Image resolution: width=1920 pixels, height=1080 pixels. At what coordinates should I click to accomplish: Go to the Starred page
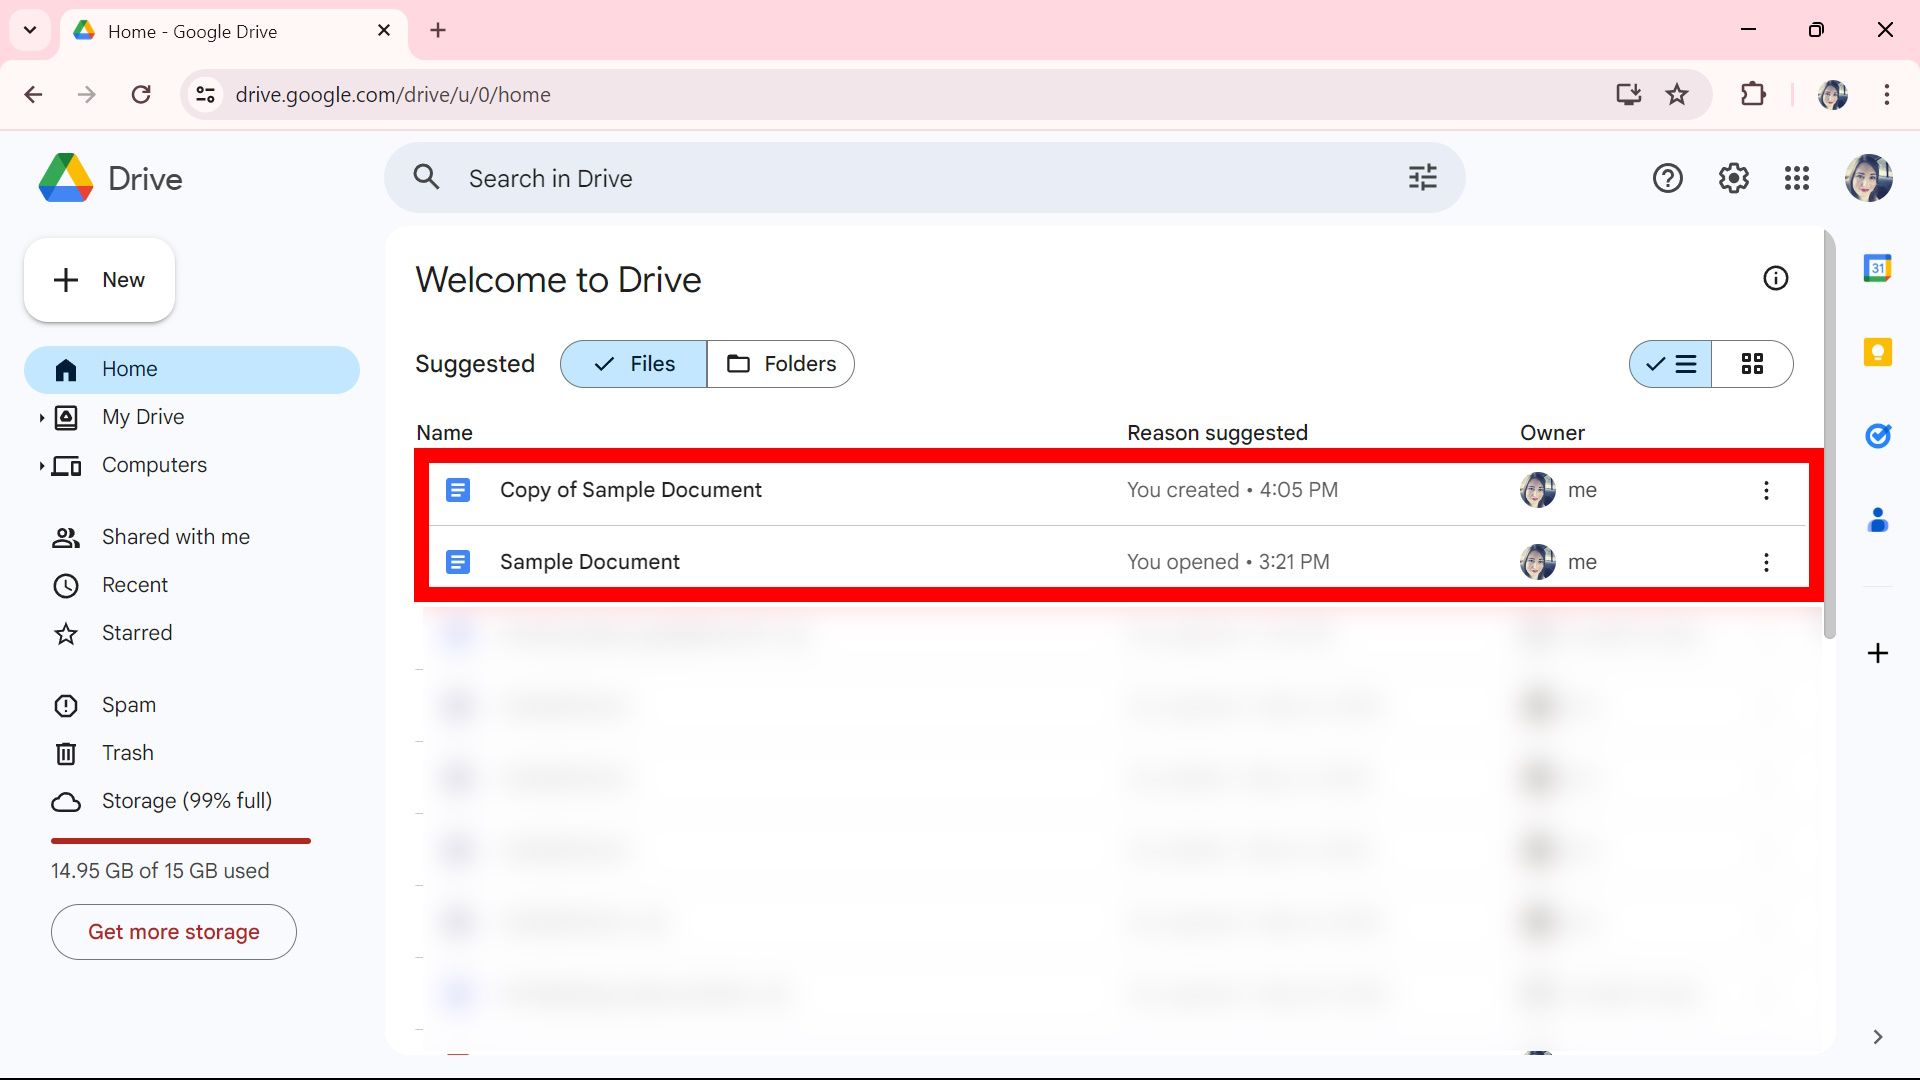[x=137, y=633]
